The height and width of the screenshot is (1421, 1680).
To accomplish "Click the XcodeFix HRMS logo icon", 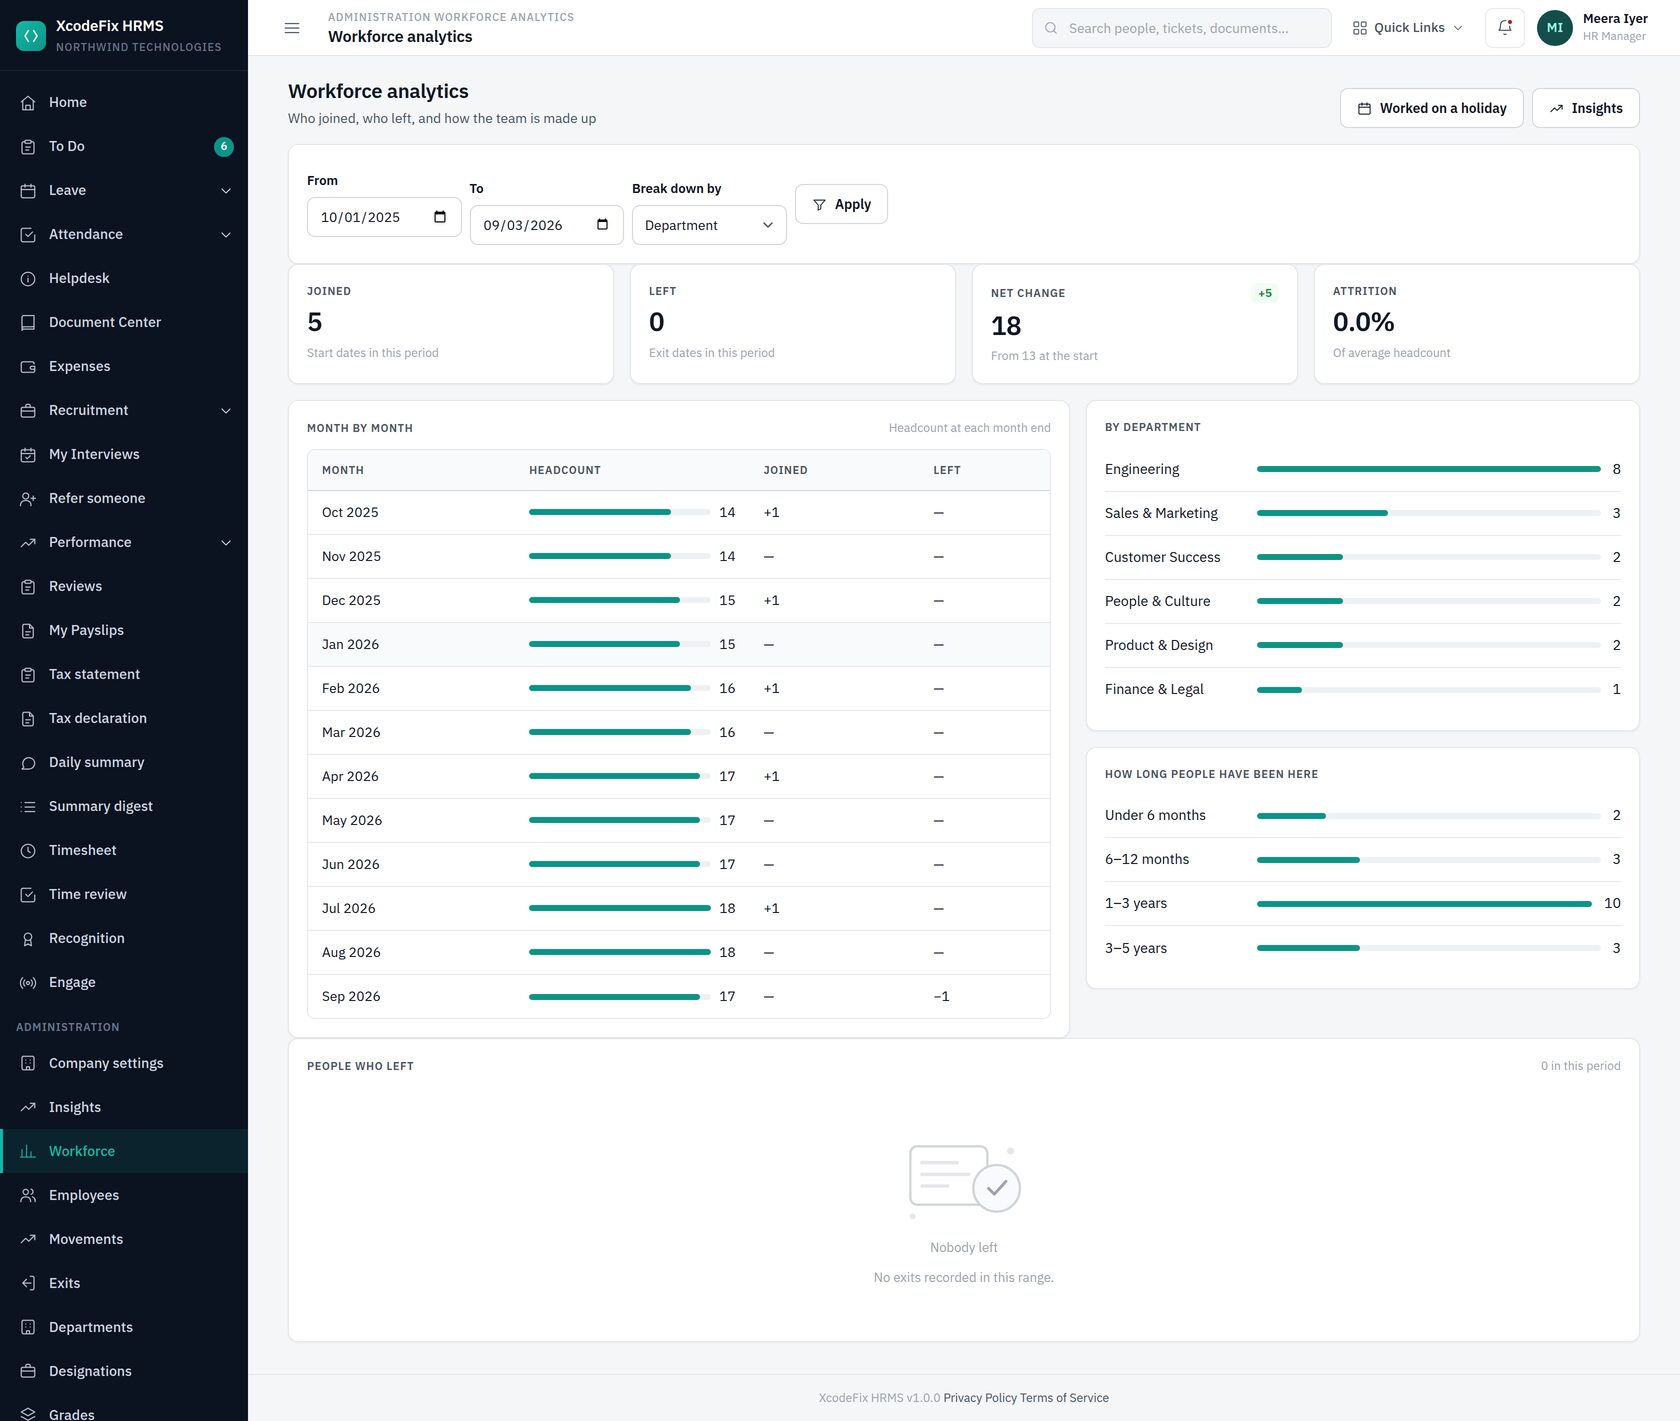I will 31,36.
